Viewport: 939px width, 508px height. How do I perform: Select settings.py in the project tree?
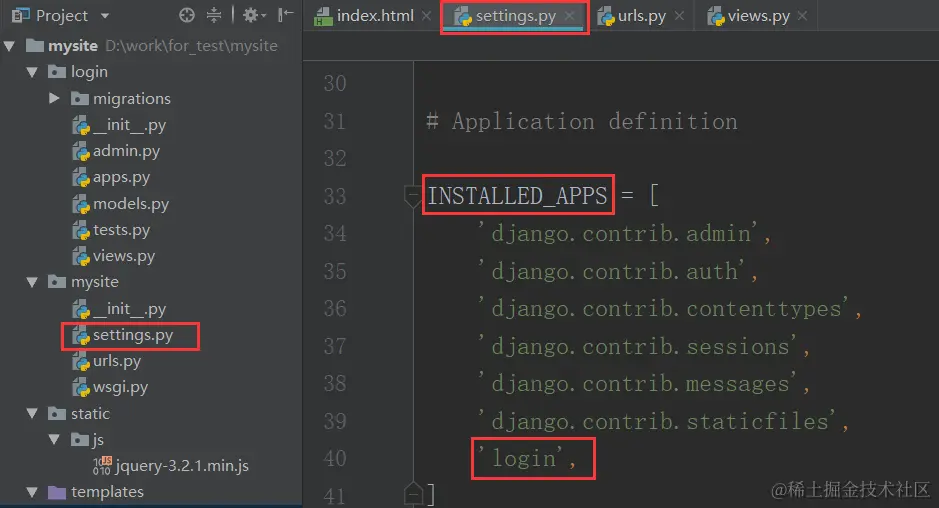(133, 335)
